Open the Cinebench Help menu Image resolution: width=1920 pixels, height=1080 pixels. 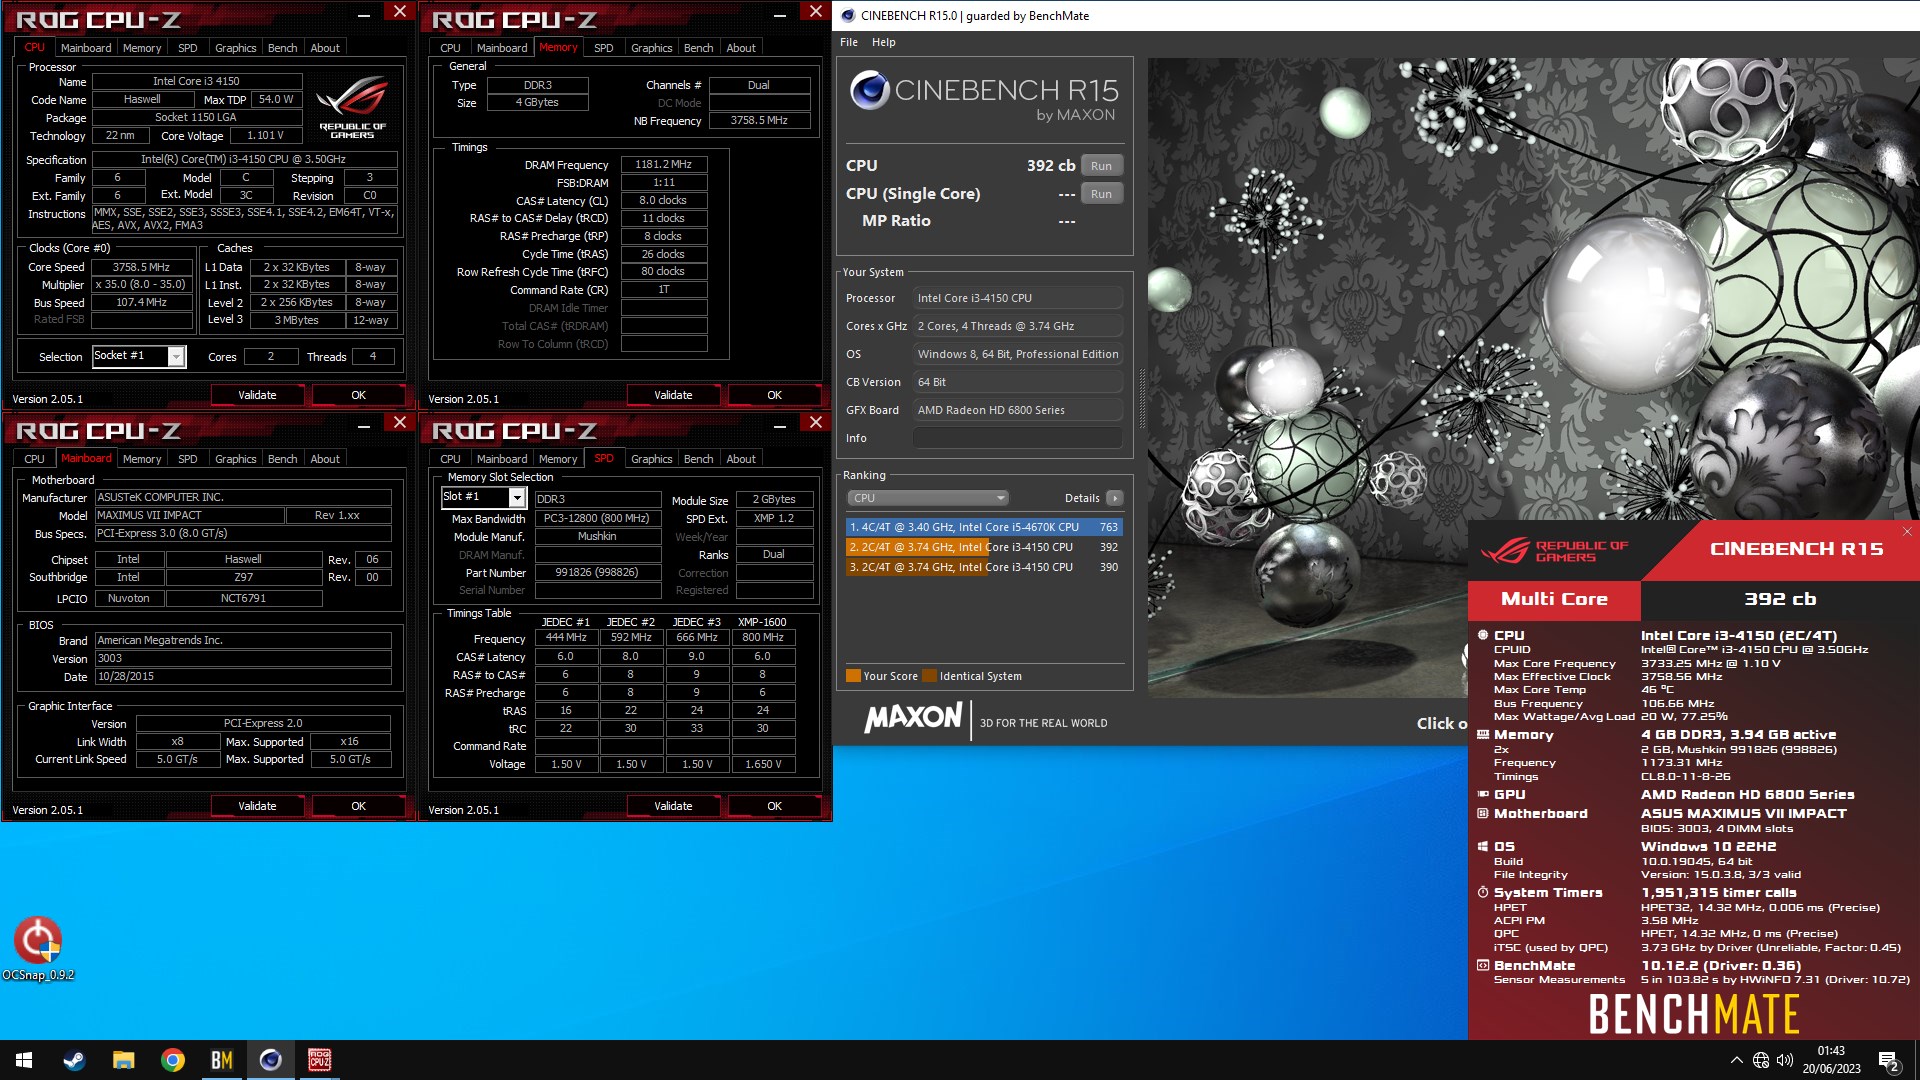click(x=883, y=42)
